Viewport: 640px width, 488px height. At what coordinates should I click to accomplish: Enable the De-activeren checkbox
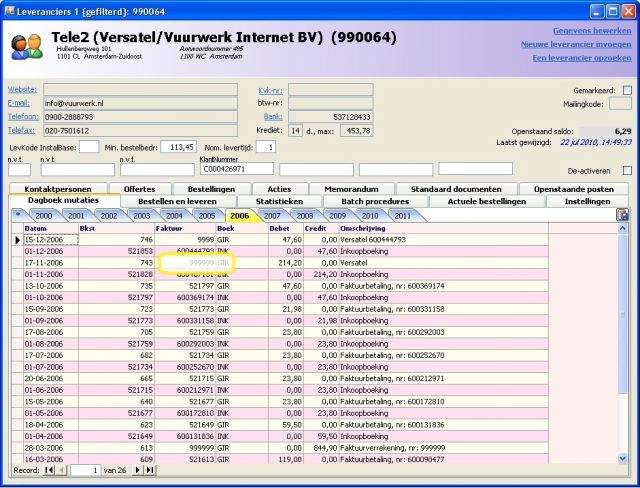[626, 170]
